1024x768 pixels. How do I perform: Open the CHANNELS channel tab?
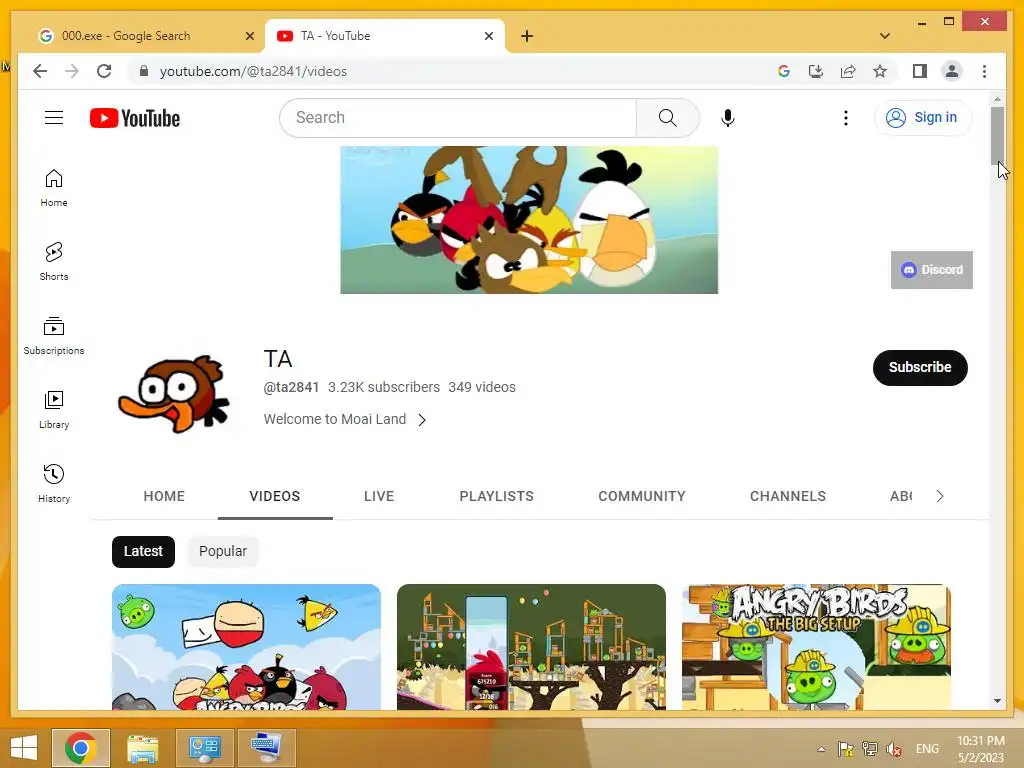tap(788, 496)
